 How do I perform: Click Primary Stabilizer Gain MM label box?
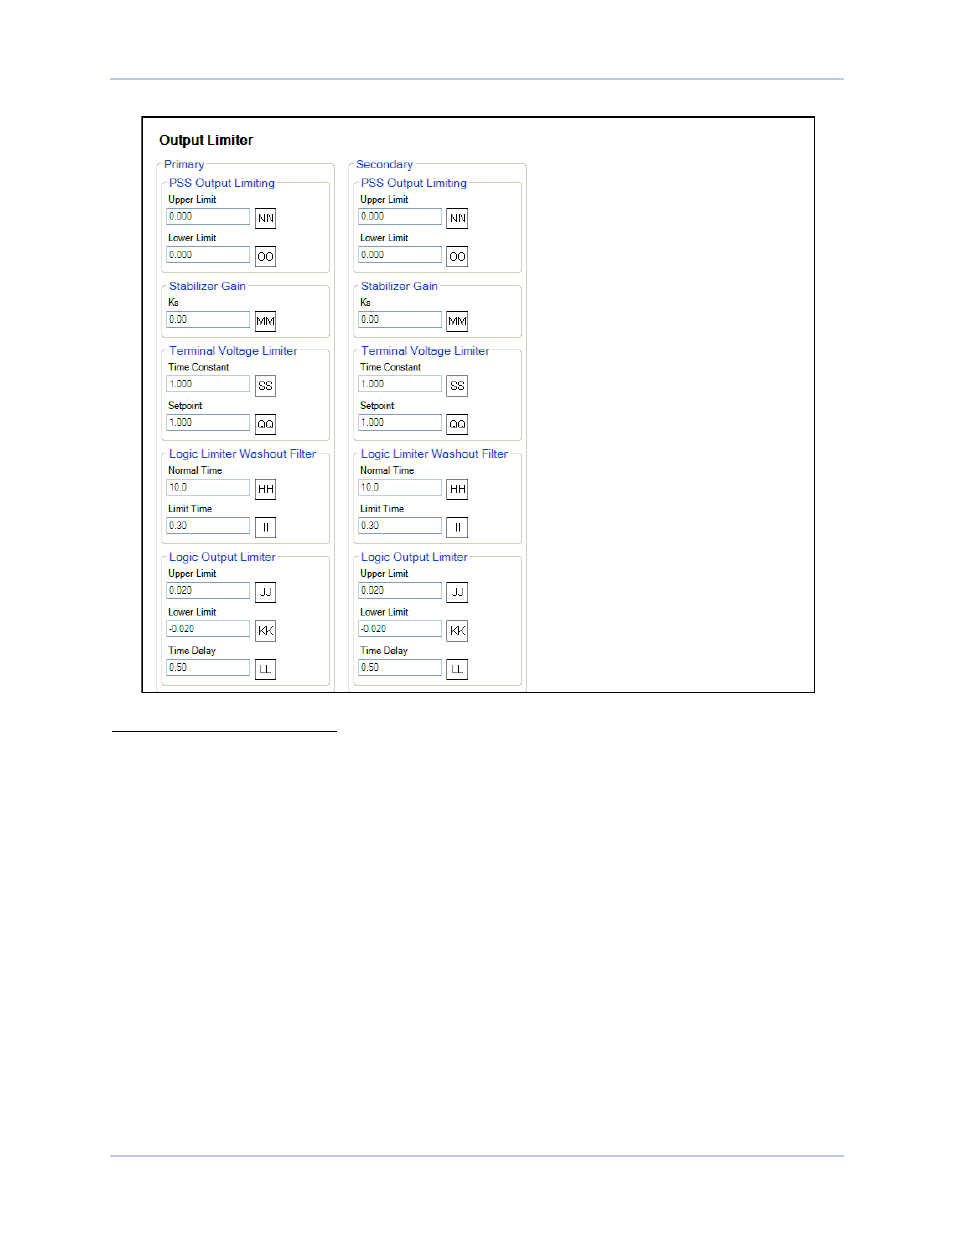265,321
